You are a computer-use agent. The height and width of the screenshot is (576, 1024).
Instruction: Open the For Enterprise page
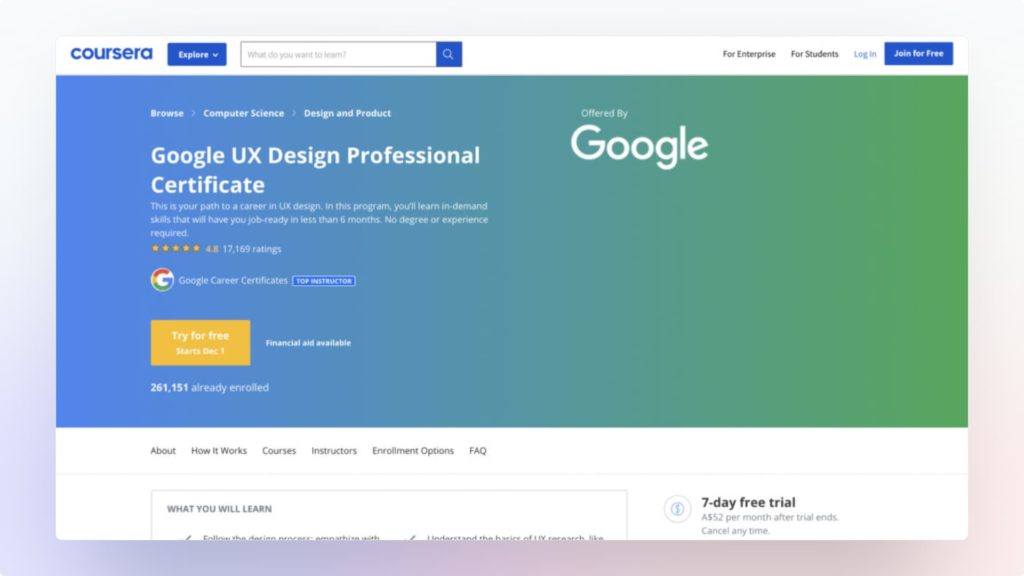tap(749, 54)
